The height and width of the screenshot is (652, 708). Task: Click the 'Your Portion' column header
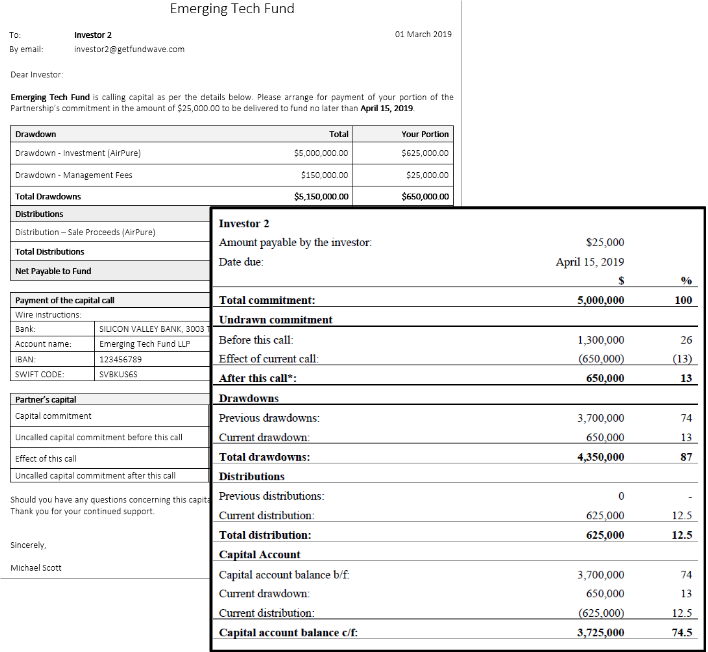(425, 134)
